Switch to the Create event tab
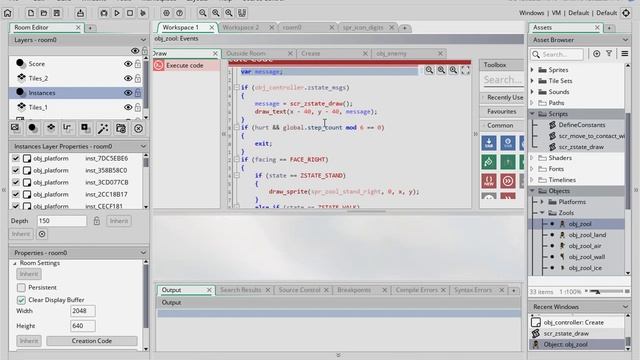This screenshot has width=640, height=360. click(311, 53)
